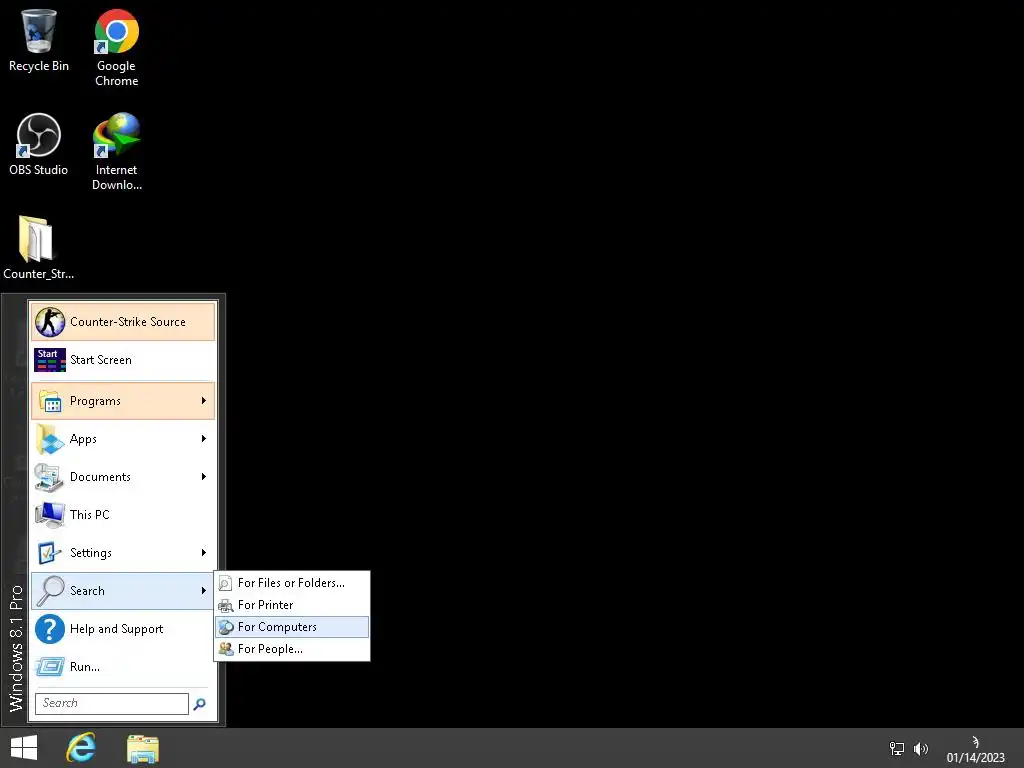The width and height of the screenshot is (1024, 768).
Task: Click the Start Screen tile icon
Action: [50, 360]
